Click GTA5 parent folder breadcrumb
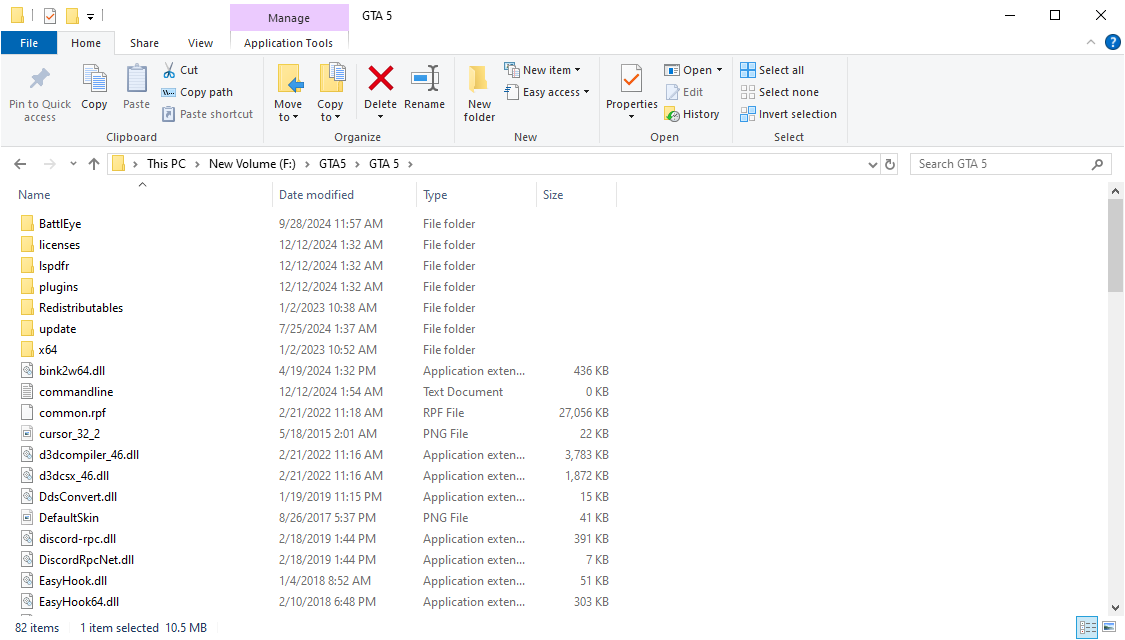Image resolution: width=1125 pixels, height=640 pixels. [332, 164]
